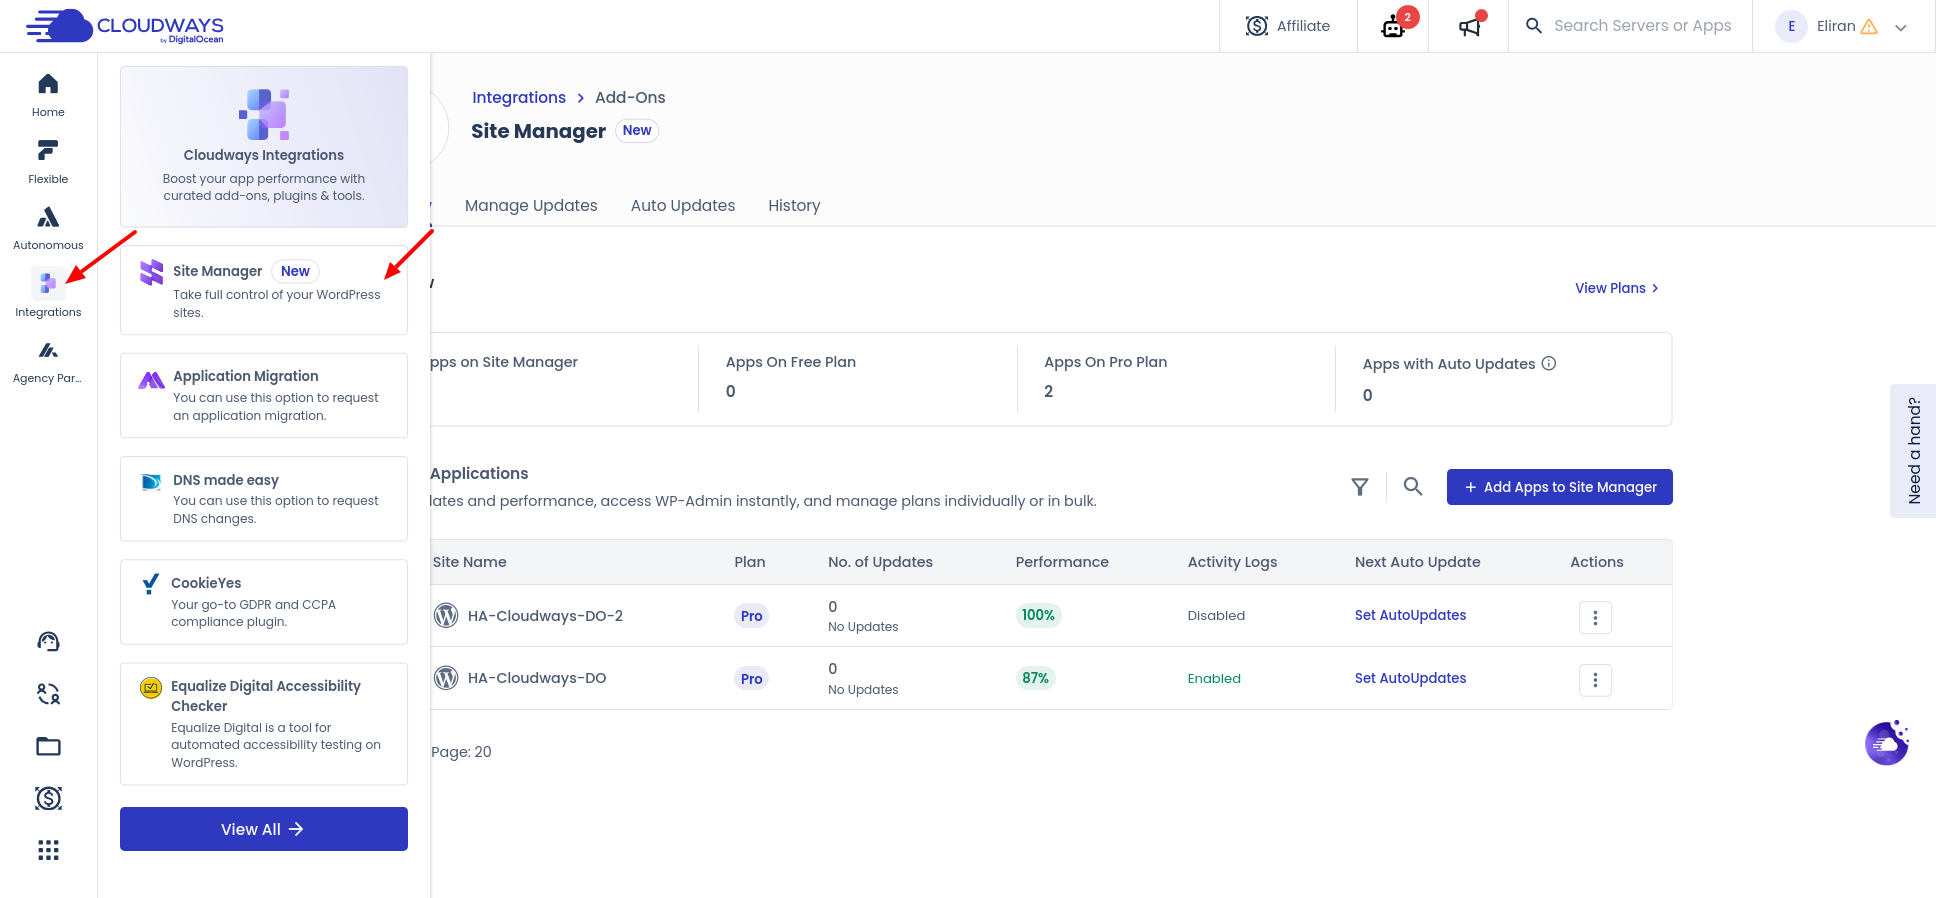1936x898 pixels.
Task: Click the View All button
Action: (264, 829)
